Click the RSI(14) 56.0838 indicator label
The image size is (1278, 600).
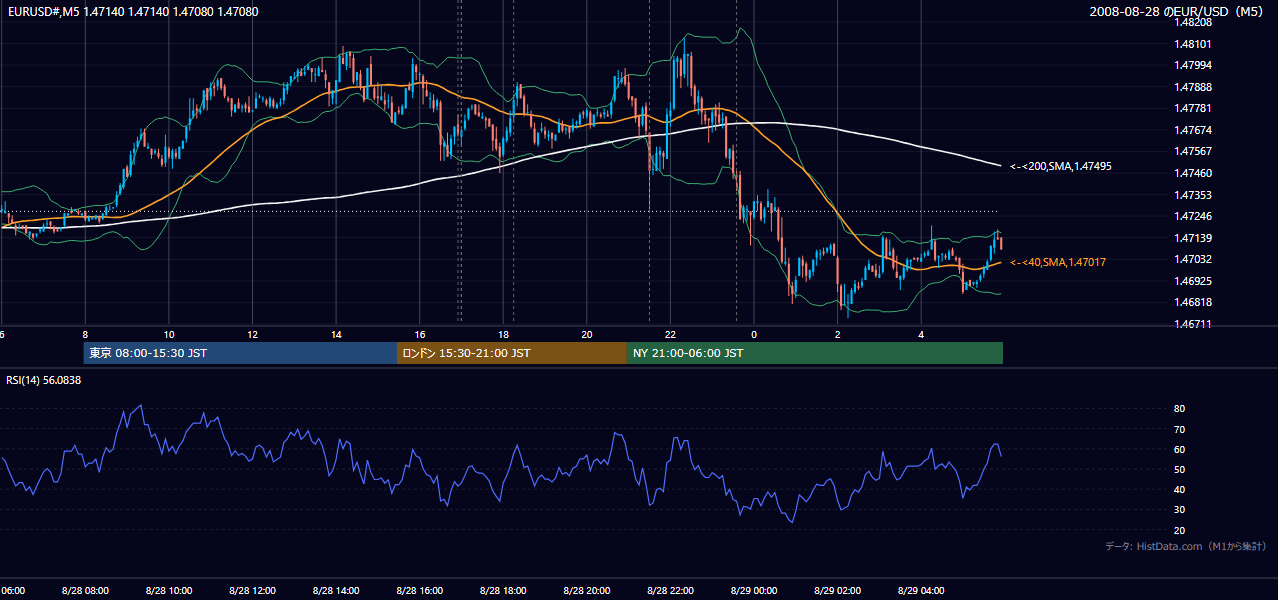pos(44,380)
